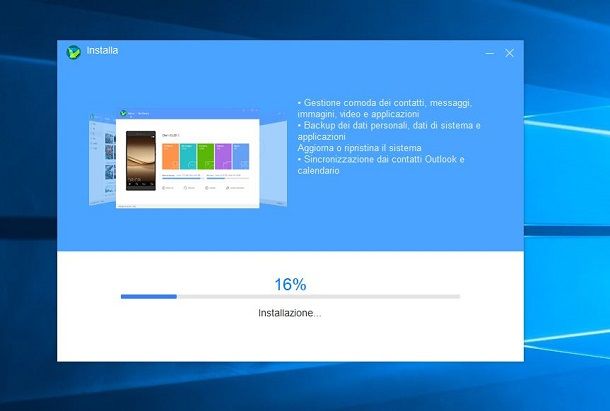Click the app preview screenshot with the phone
This screenshot has width=610, height=411.
click(188, 159)
